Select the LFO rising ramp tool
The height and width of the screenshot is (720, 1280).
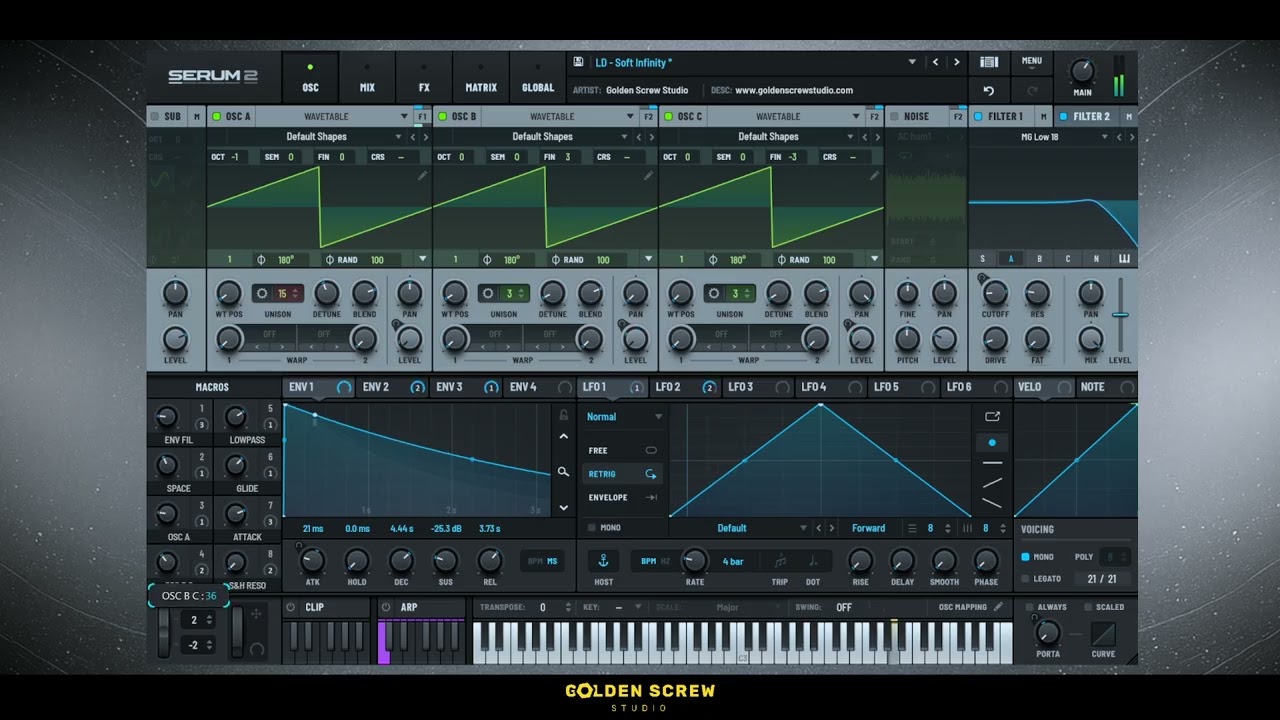click(x=992, y=483)
